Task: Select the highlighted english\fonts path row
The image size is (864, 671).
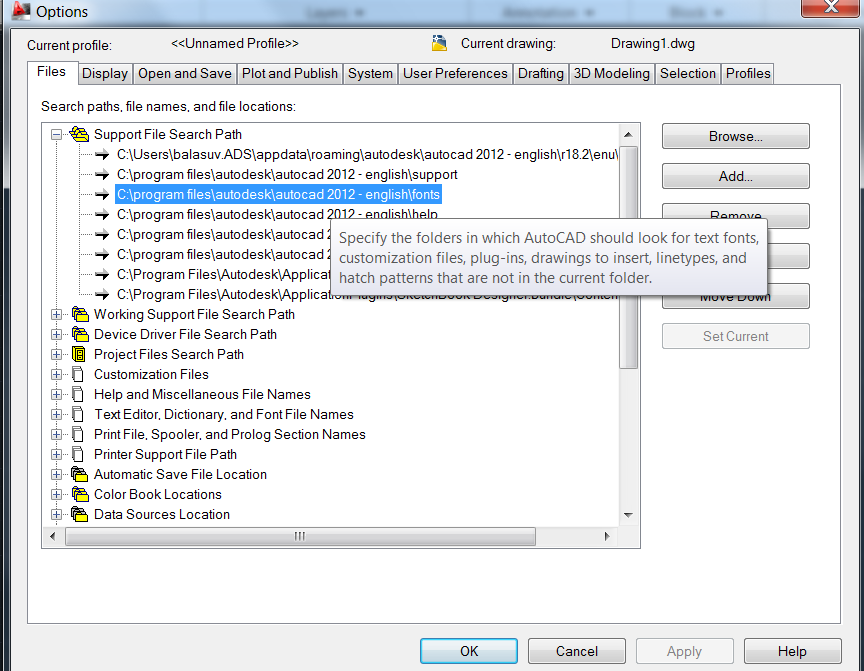Action: (x=278, y=194)
